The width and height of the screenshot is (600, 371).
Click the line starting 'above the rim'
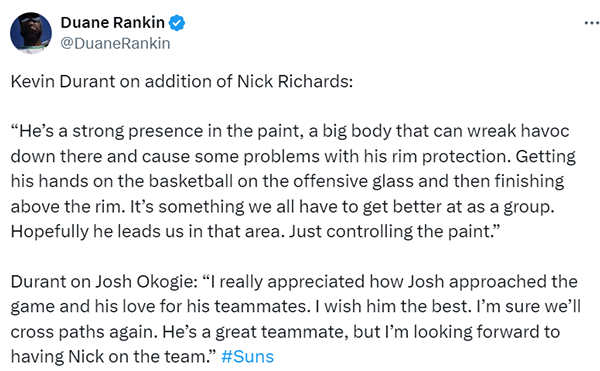pyautogui.click(x=282, y=207)
